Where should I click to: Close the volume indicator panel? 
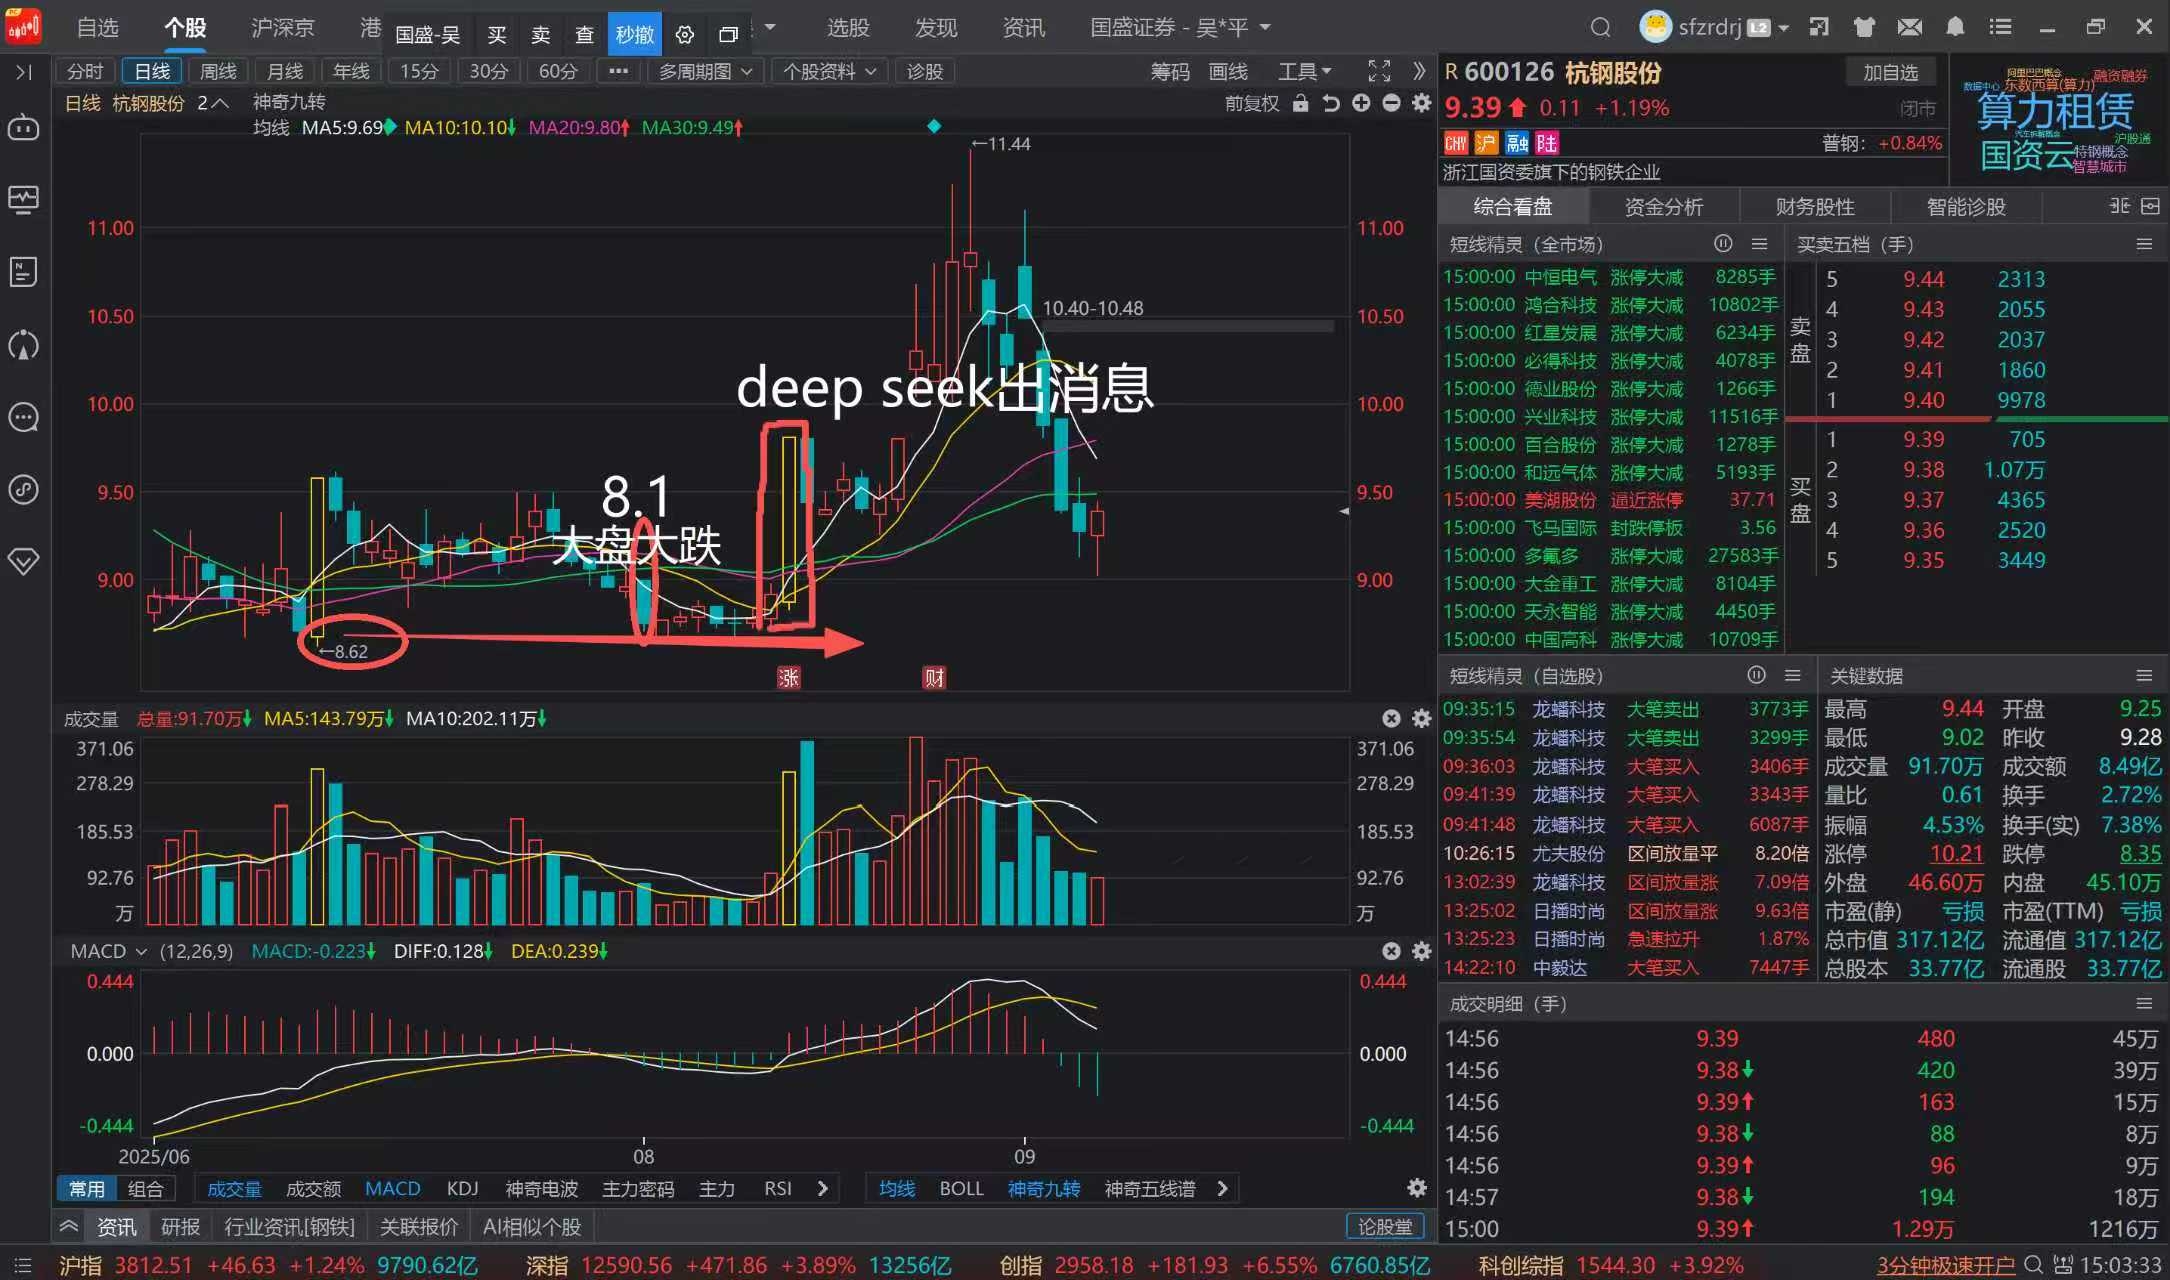1391,718
